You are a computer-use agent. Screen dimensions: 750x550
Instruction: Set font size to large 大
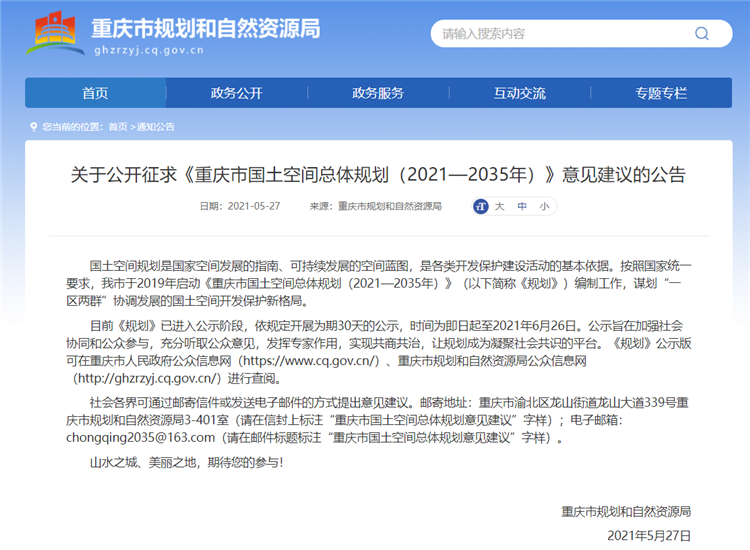(499, 207)
